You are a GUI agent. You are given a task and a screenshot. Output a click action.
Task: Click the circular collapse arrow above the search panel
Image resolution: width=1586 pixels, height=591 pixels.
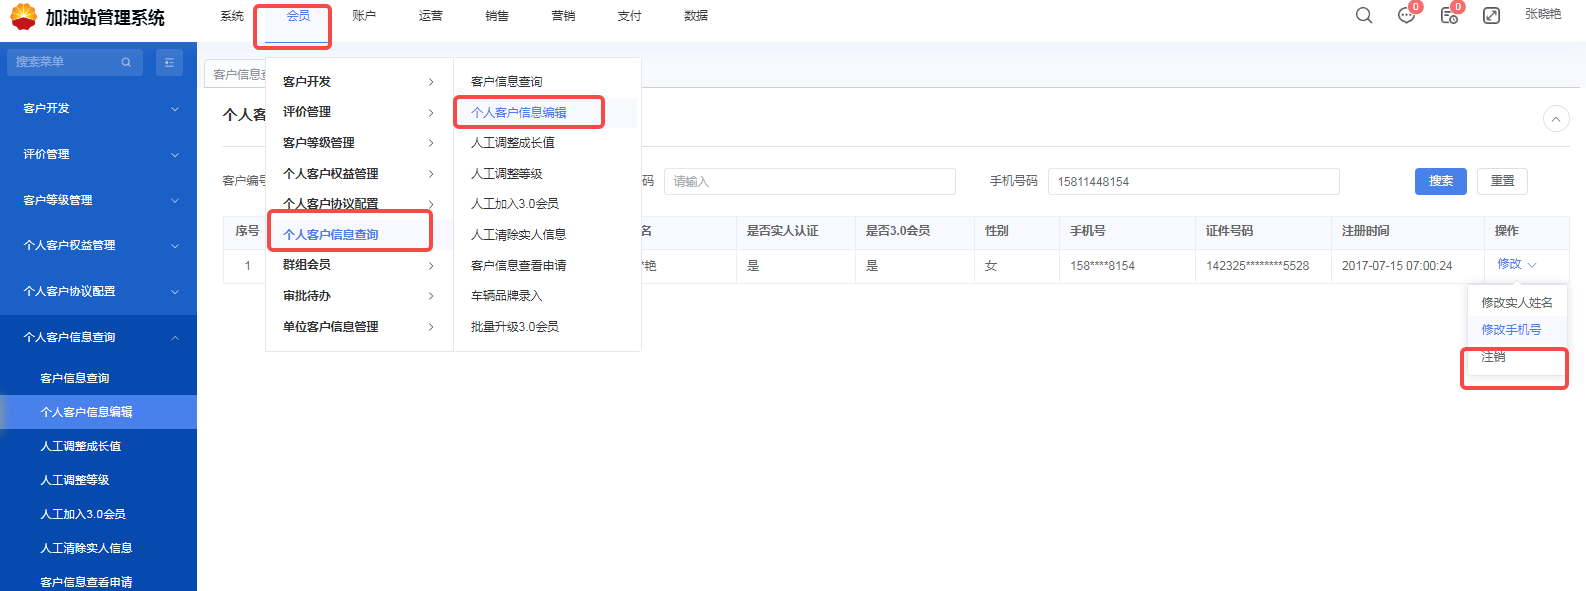pyautogui.click(x=1556, y=119)
